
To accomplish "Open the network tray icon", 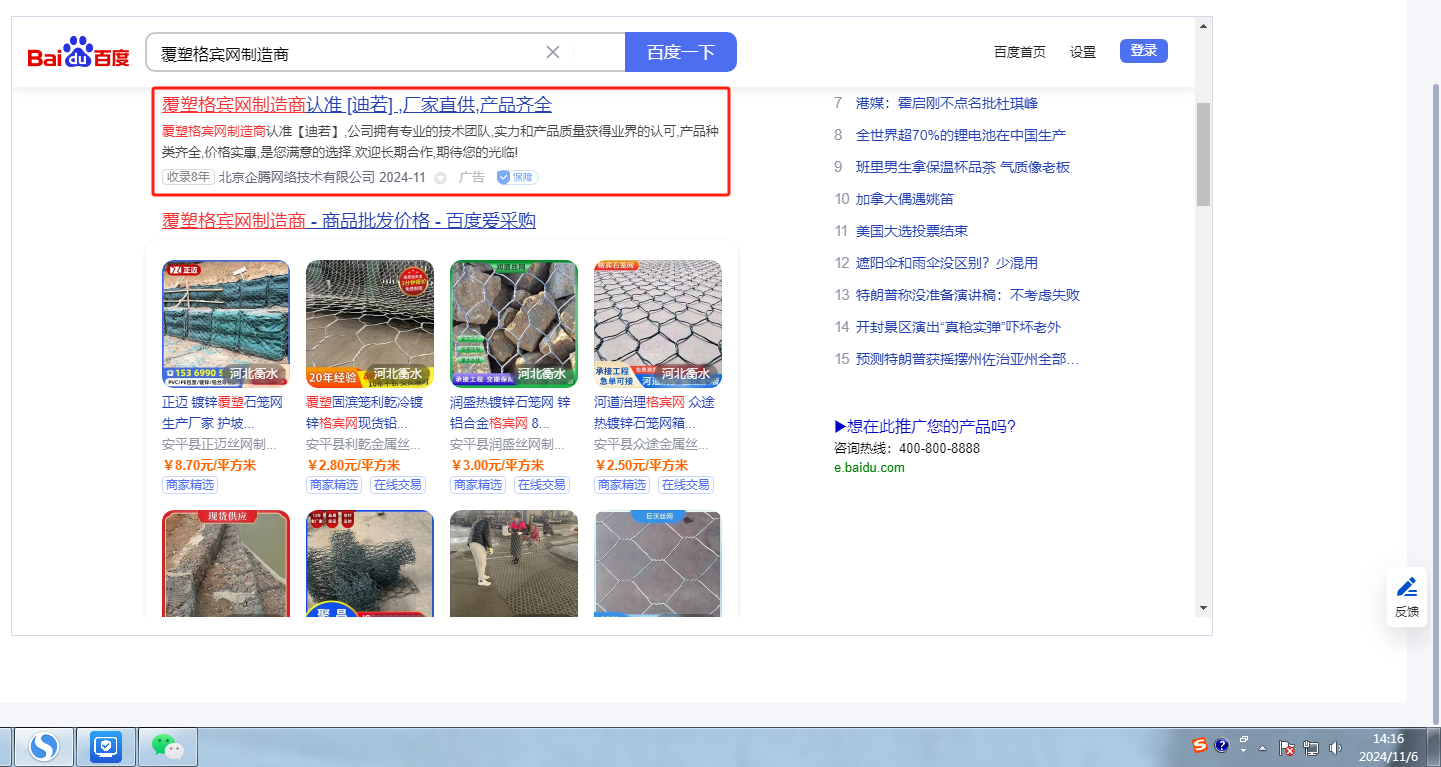I will point(1311,747).
